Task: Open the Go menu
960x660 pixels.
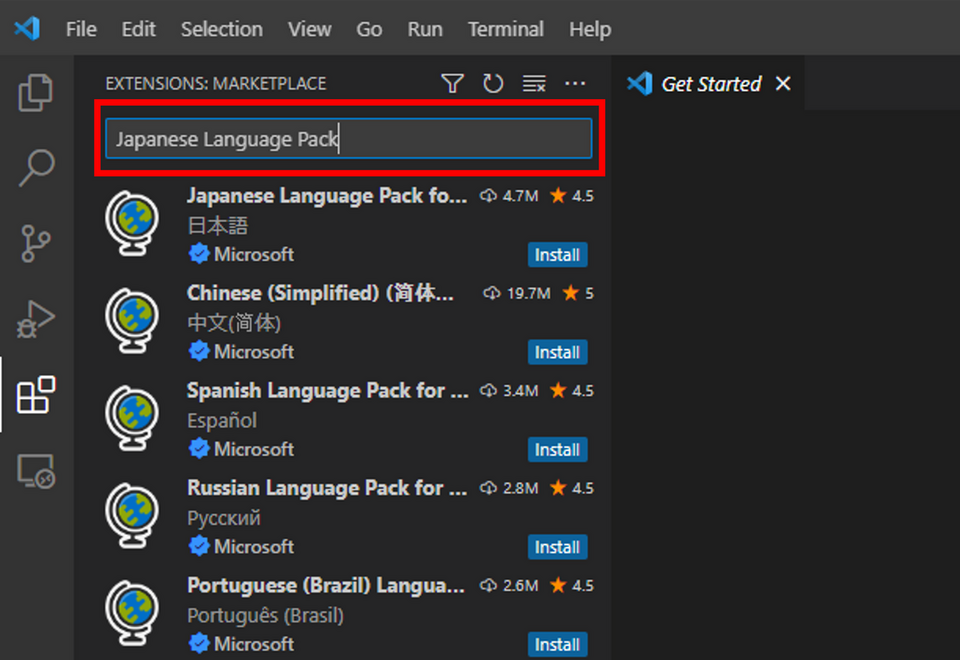Action: point(369,29)
